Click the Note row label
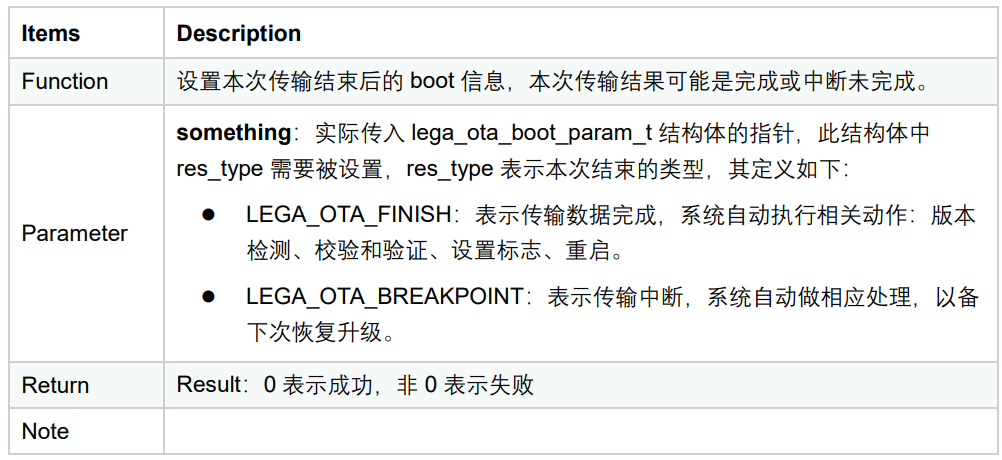This screenshot has height=460, width=1002. pos(45,431)
